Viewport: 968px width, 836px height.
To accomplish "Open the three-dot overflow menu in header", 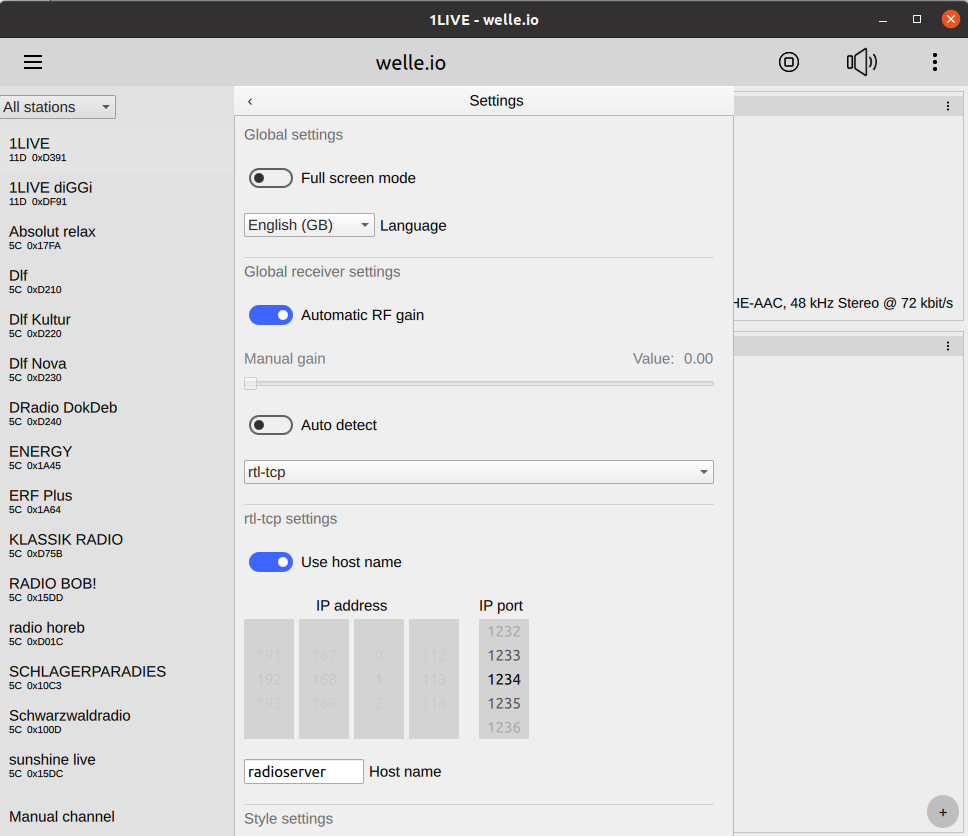I will [935, 62].
